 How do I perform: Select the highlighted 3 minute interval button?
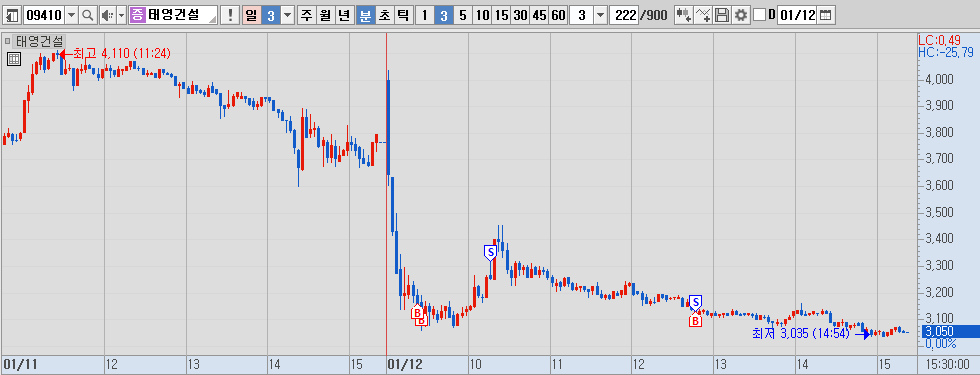(444, 16)
